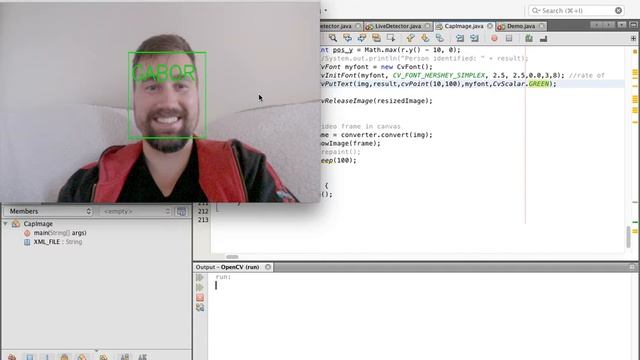Toggle Bookmark icon in editor toolbar
The height and width of the screenshot is (360, 640).
pyautogui.click(x=440, y=38)
